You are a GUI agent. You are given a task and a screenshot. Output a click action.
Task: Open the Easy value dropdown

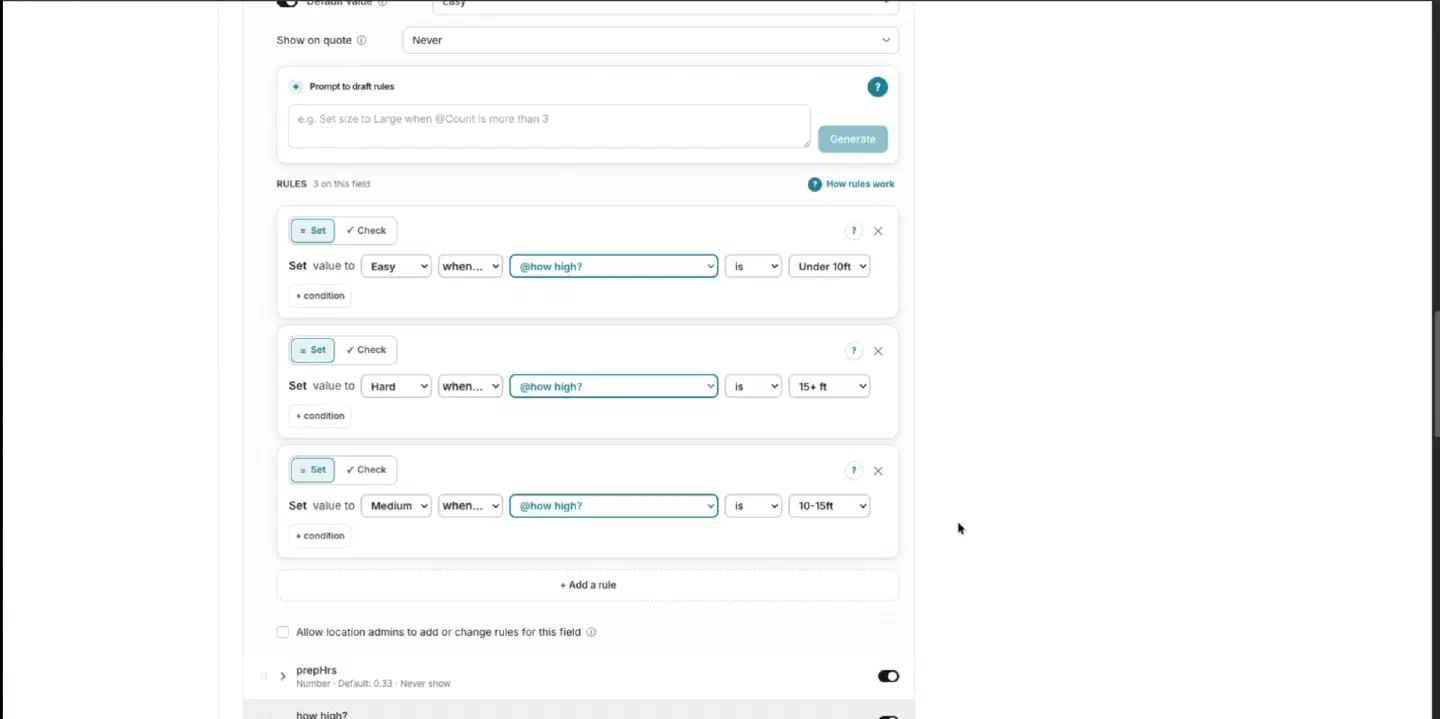pos(396,266)
